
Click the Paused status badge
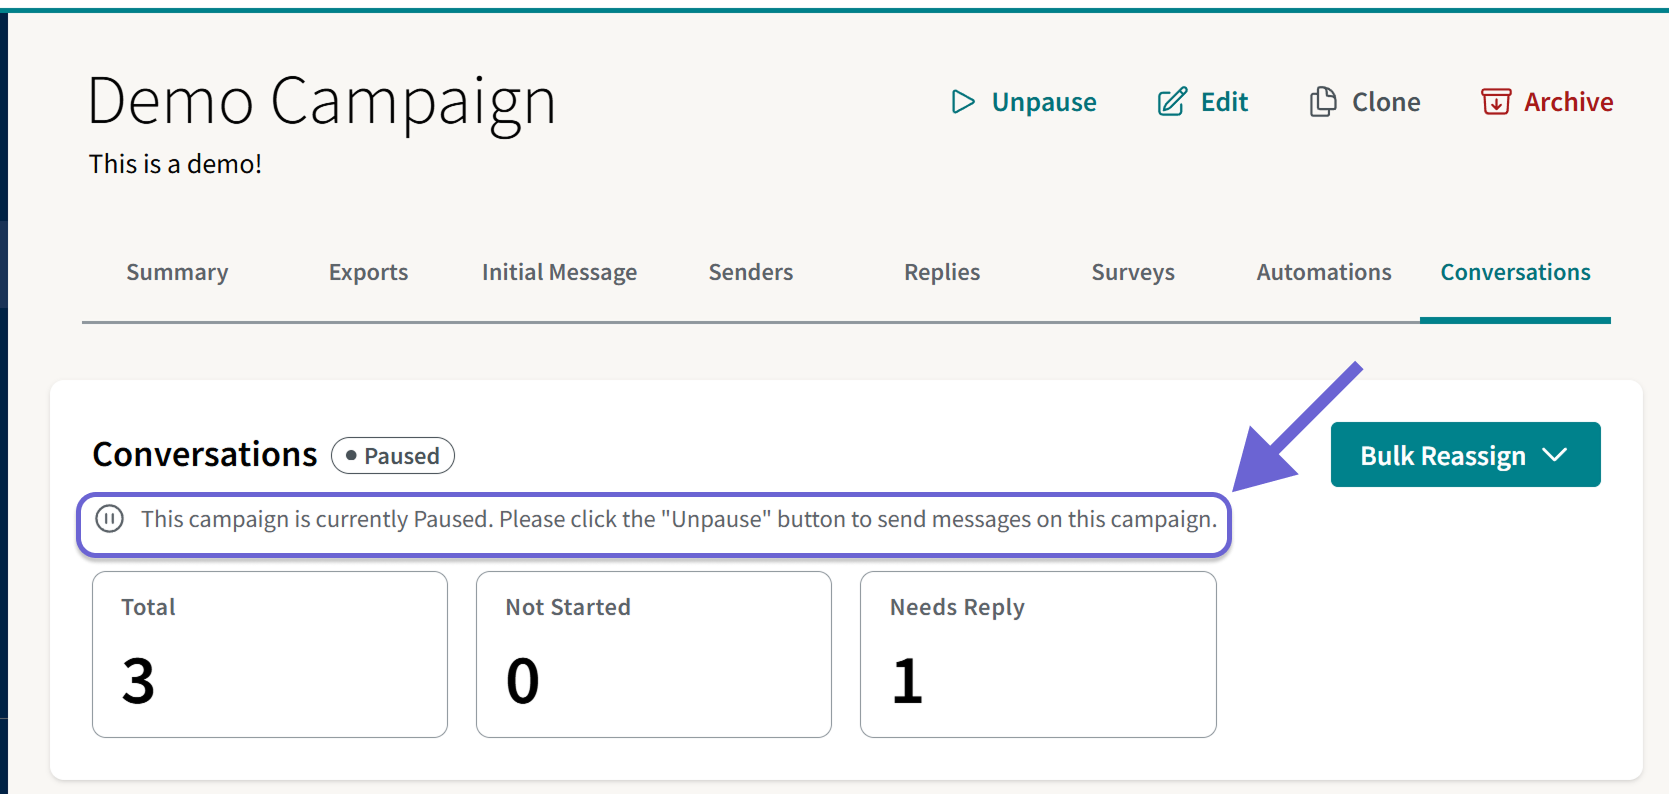pyautogui.click(x=393, y=456)
